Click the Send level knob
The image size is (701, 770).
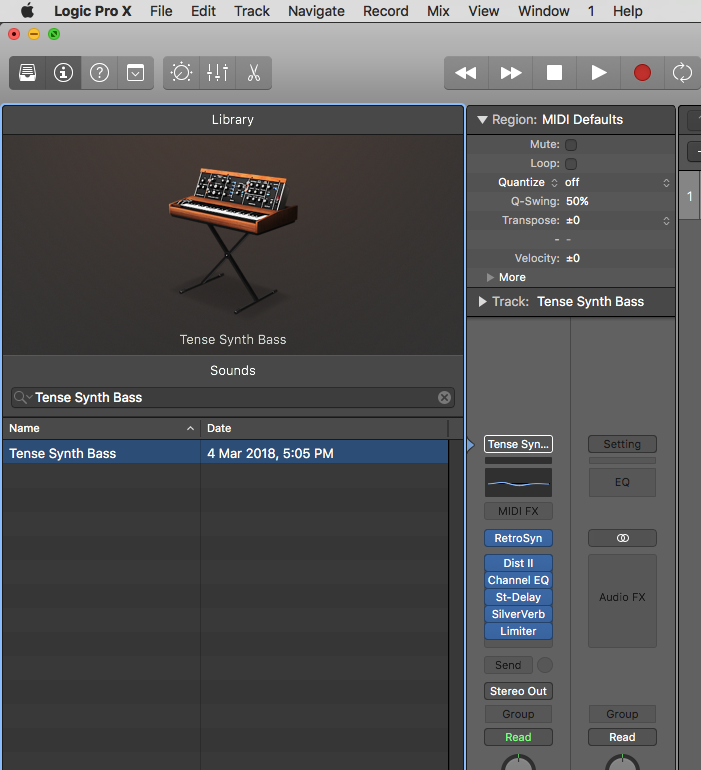point(545,665)
